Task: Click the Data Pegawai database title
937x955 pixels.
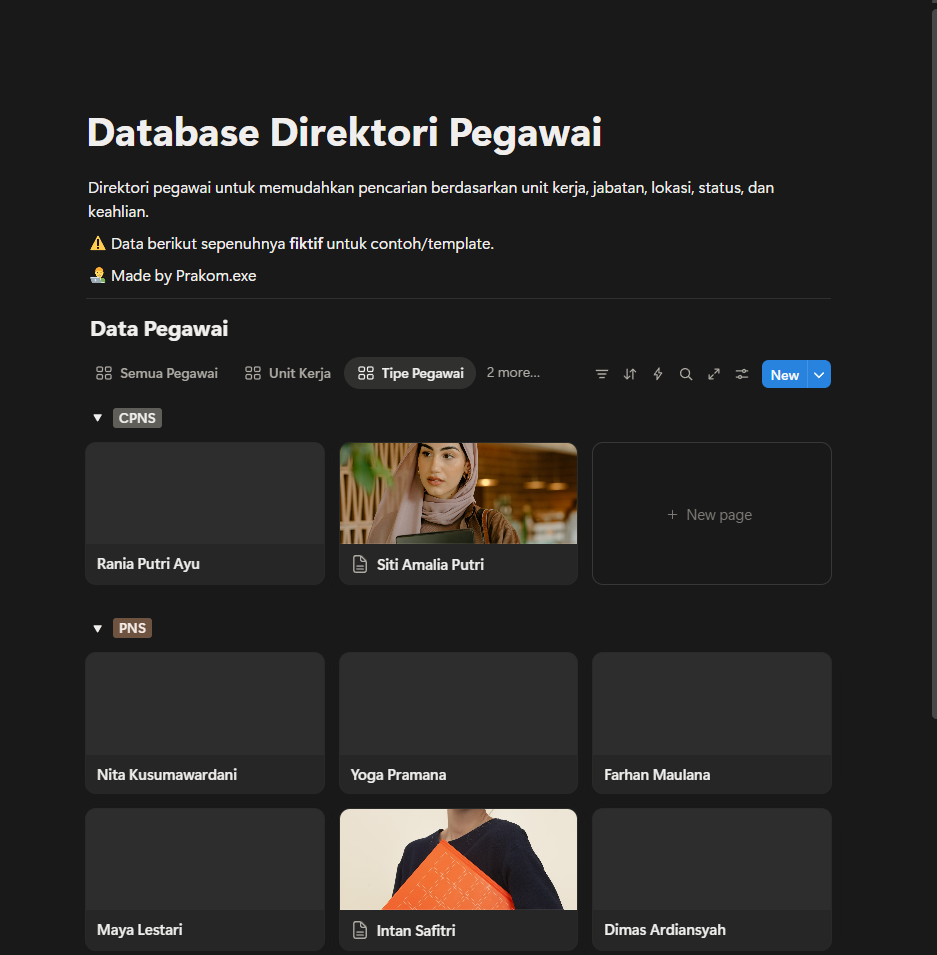Action: click(x=159, y=329)
